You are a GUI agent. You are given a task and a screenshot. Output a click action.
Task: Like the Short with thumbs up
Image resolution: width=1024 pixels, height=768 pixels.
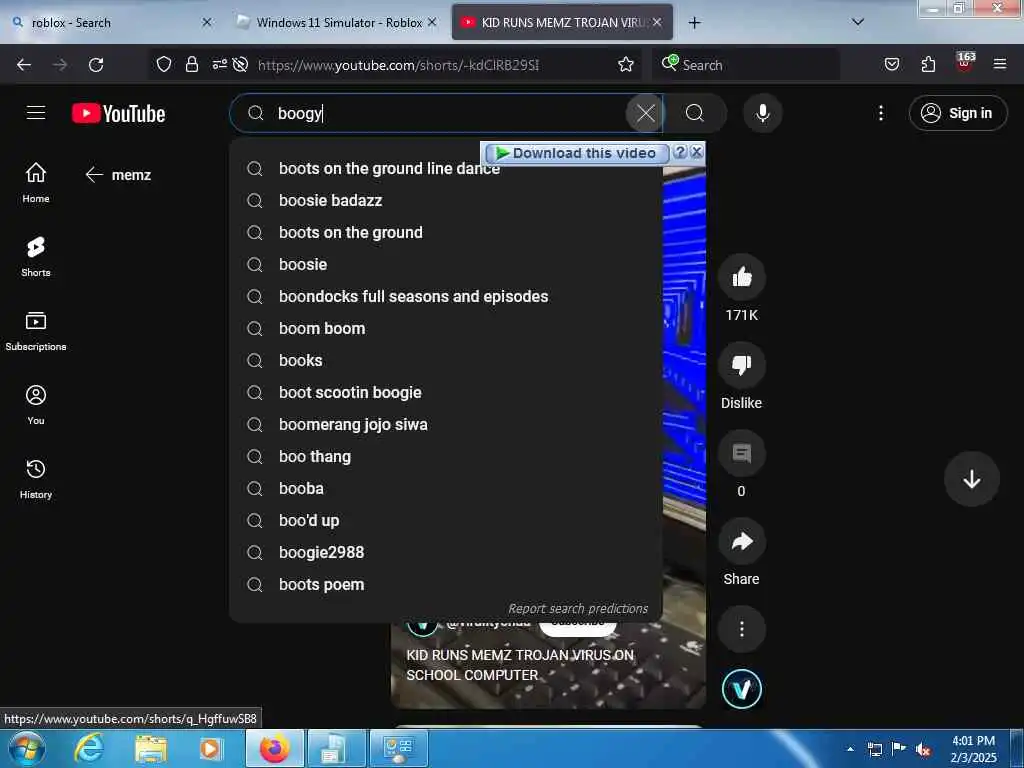741,277
